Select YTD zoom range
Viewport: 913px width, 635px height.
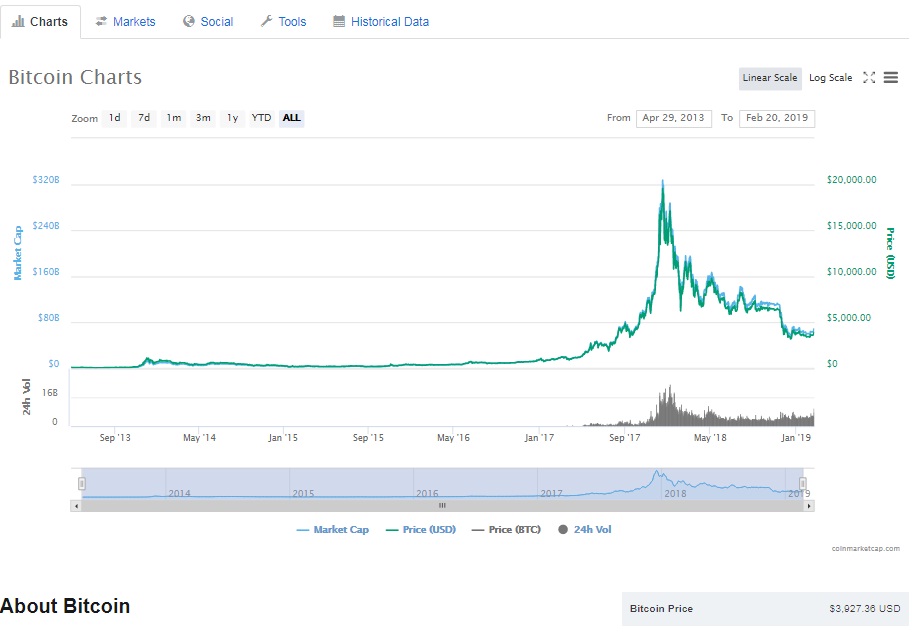point(261,118)
